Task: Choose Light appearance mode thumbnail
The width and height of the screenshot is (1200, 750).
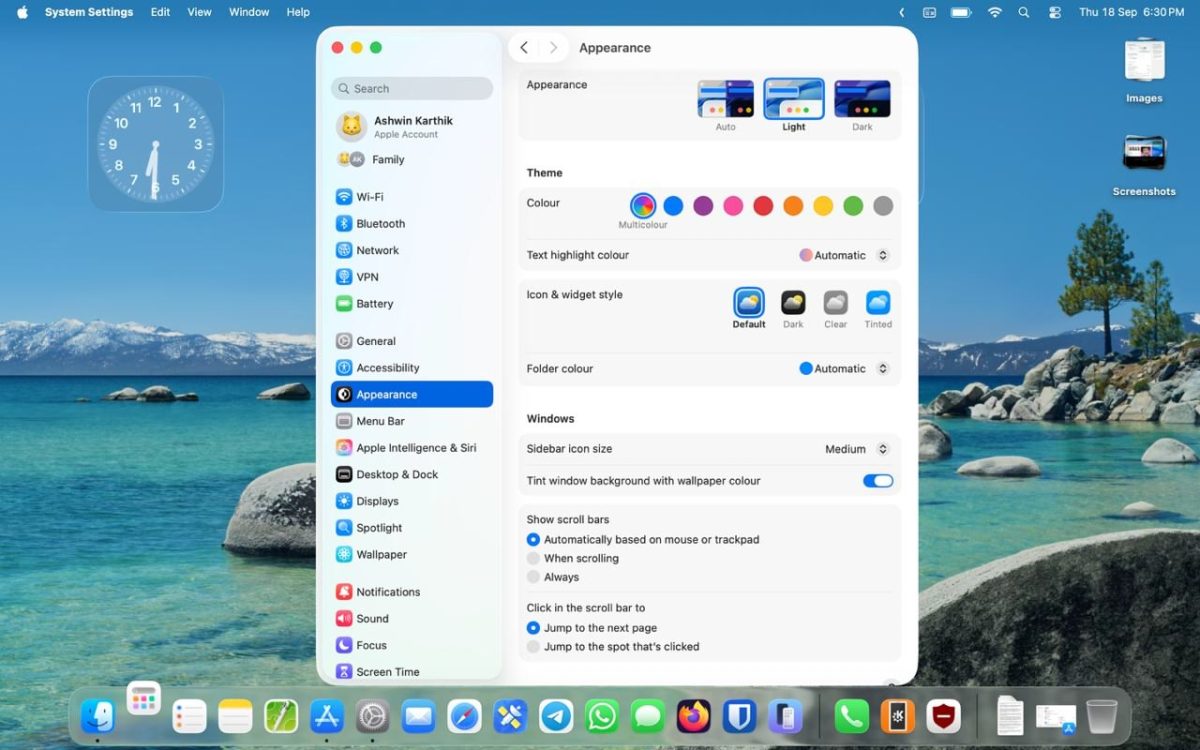Action: [x=794, y=99]
